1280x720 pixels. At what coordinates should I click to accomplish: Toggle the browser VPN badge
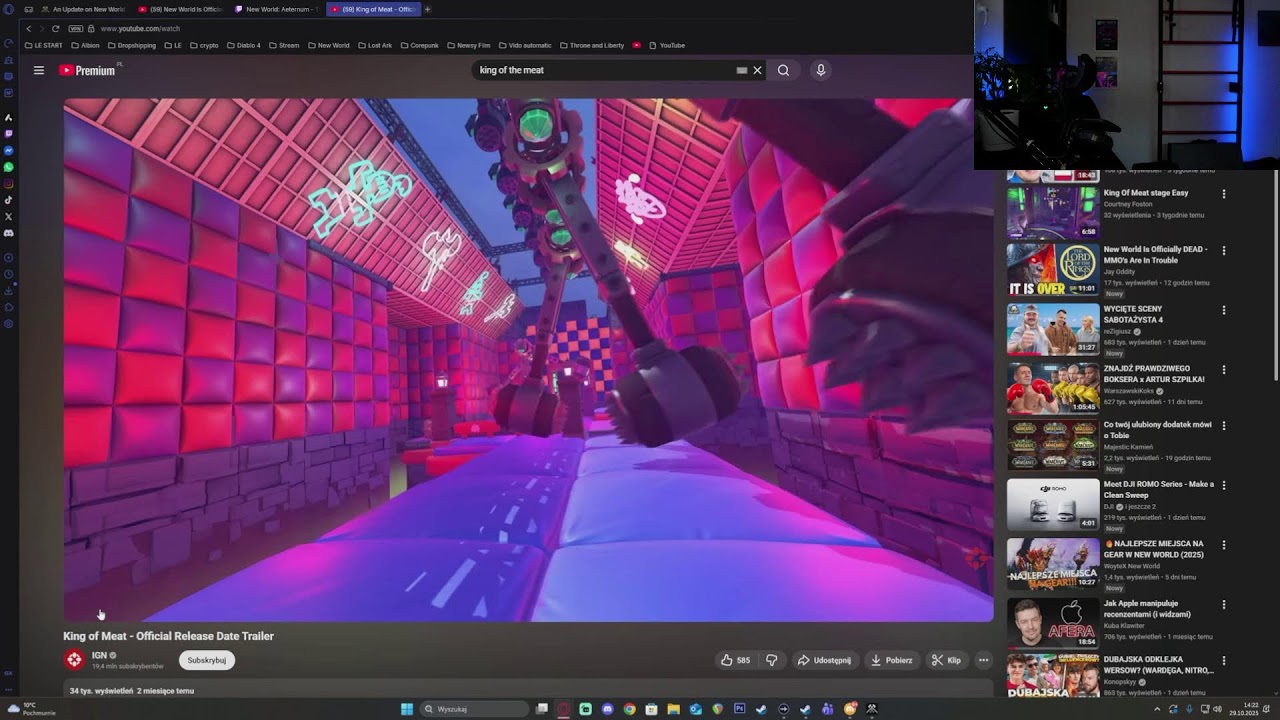coord(75,29)
